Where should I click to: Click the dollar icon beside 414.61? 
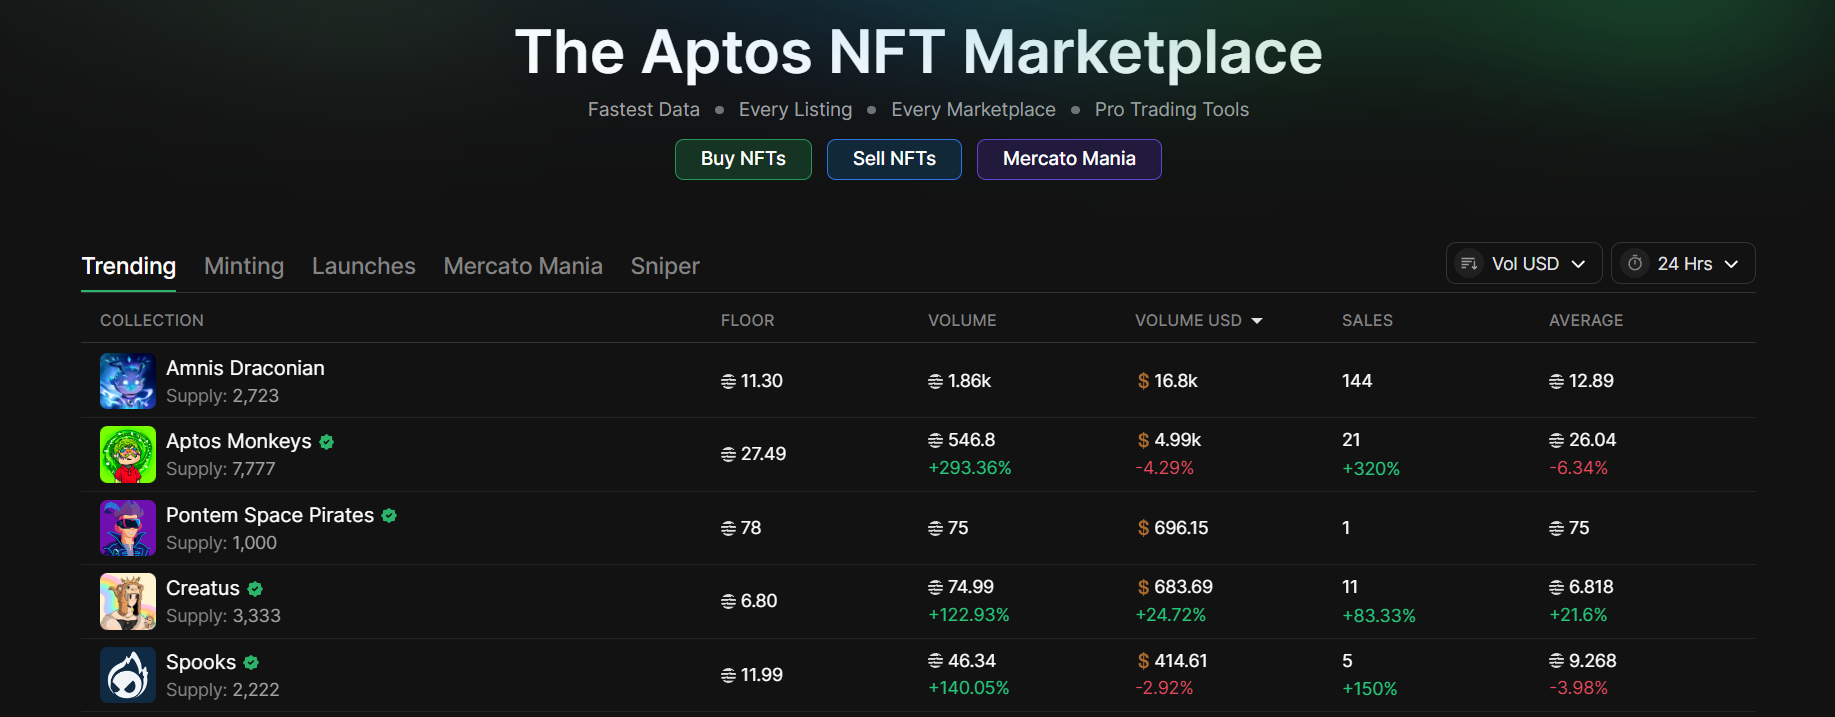(x=1143, y=661)
